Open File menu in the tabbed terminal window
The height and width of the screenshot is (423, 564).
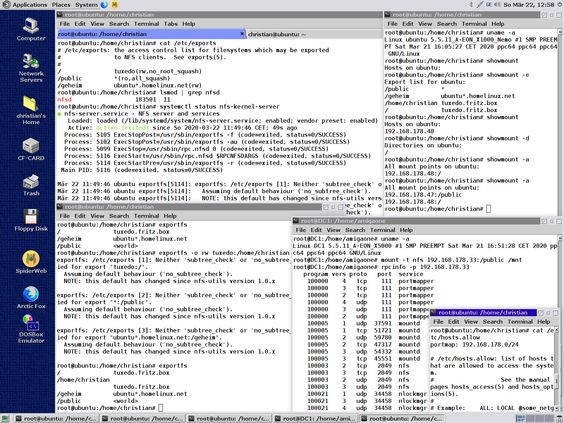tap(65, 24)
